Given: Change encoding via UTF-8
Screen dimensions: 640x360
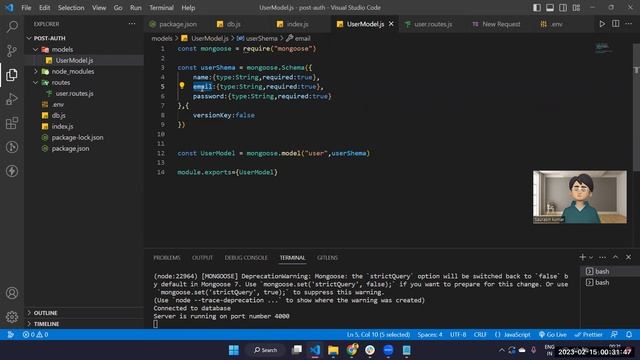Looking at the screenshot, I should [x=458, y=335].
